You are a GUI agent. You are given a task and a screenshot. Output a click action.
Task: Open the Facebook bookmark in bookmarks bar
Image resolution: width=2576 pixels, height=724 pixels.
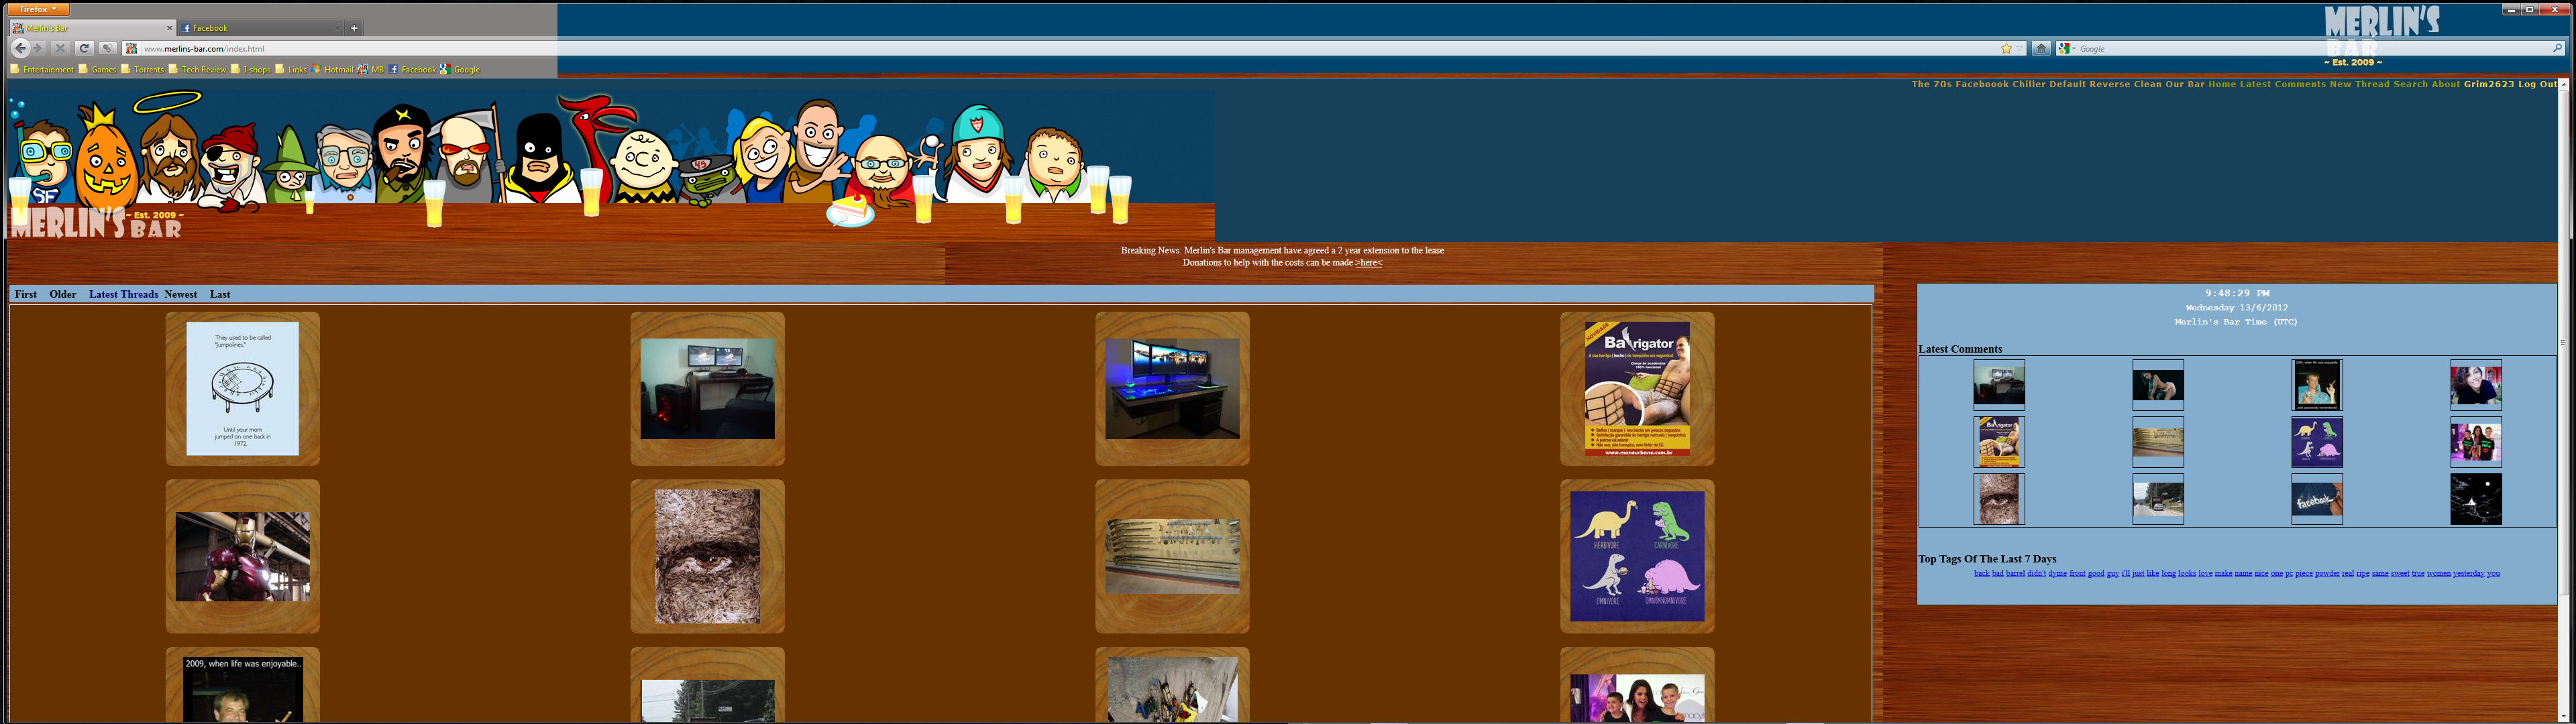[x=412, y=69]
